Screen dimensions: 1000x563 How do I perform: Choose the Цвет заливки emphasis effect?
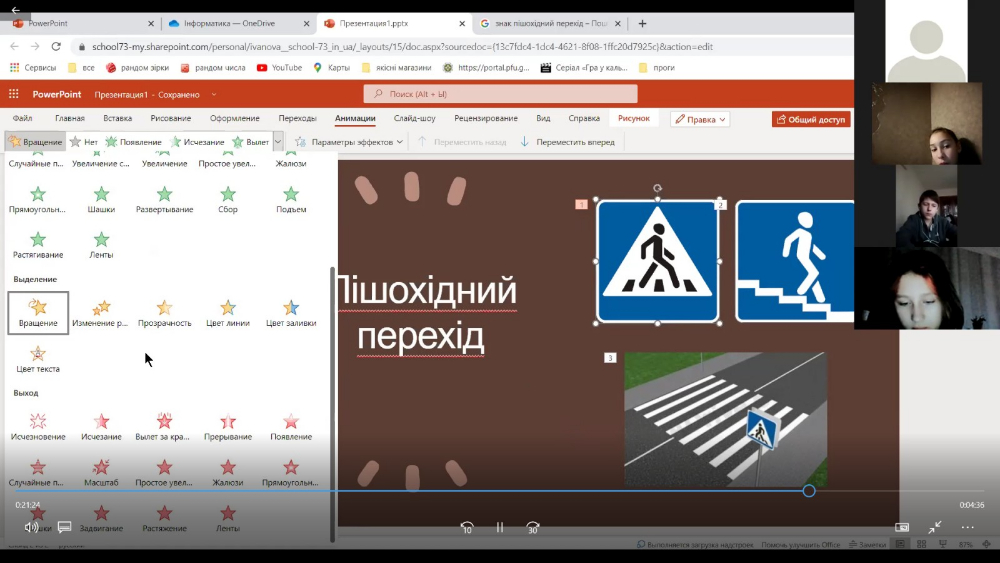291,313
